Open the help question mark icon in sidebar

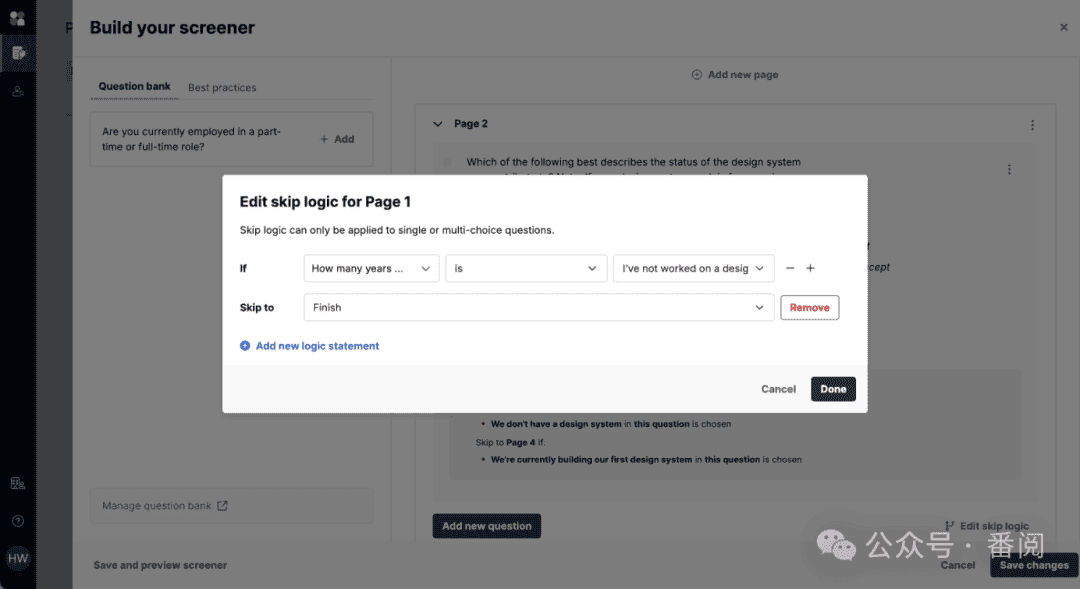click(x=18, y=521)
